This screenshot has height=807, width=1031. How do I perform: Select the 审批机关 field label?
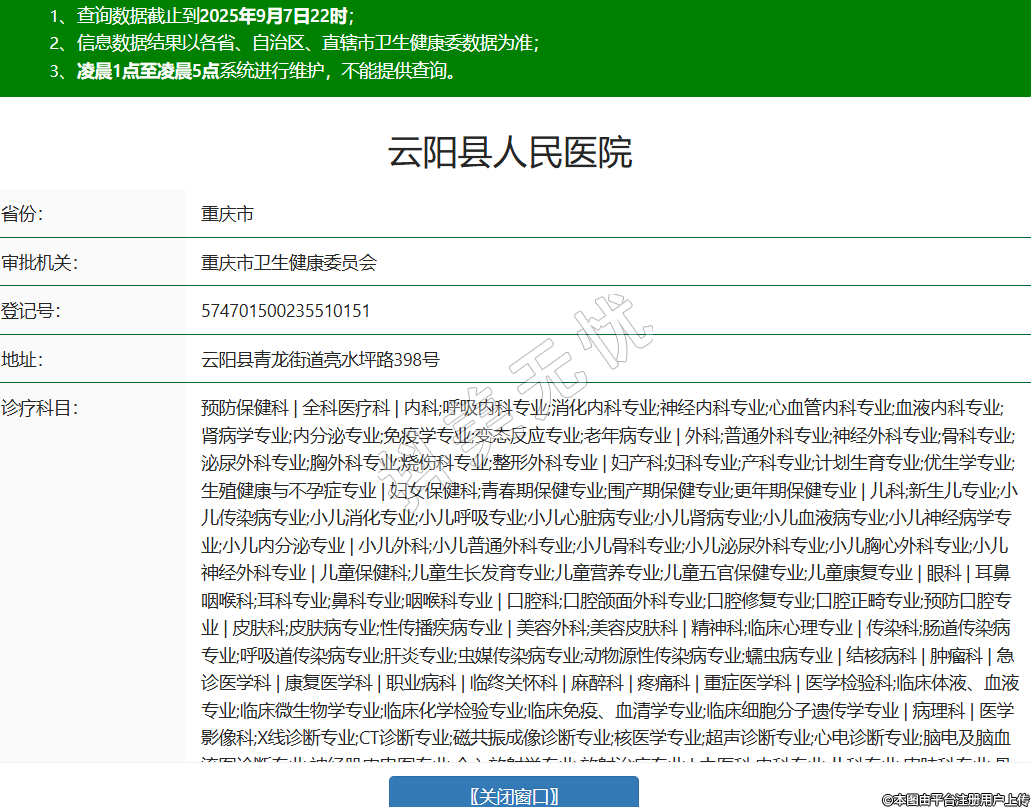[x=39, y=263]
